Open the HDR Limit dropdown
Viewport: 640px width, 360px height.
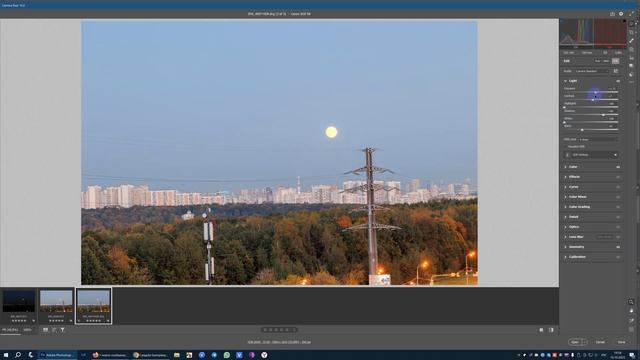(598, 140)
